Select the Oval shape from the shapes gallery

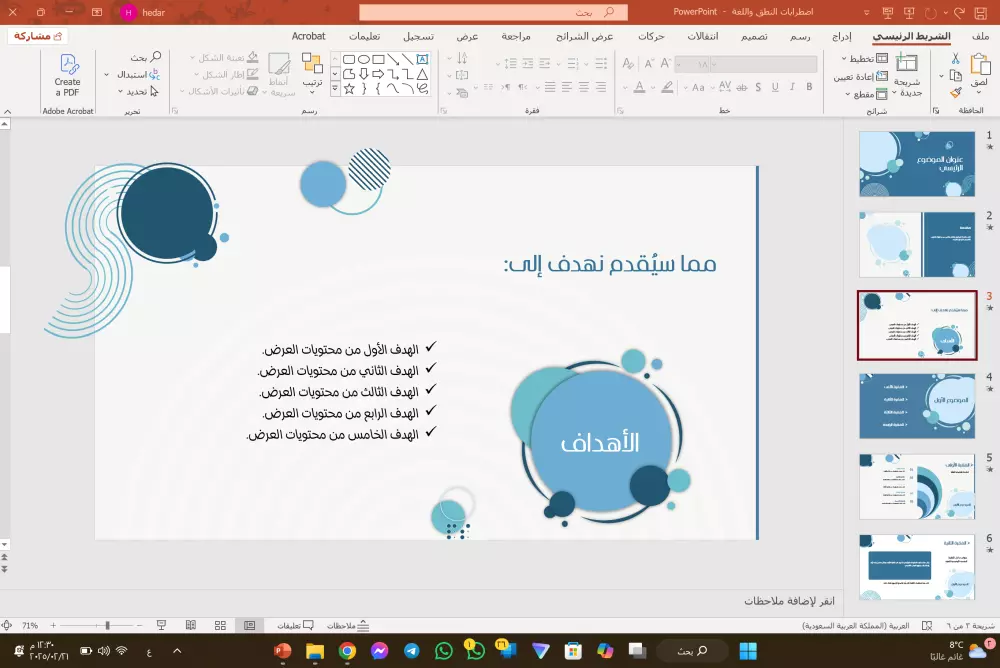click(363, 58)
